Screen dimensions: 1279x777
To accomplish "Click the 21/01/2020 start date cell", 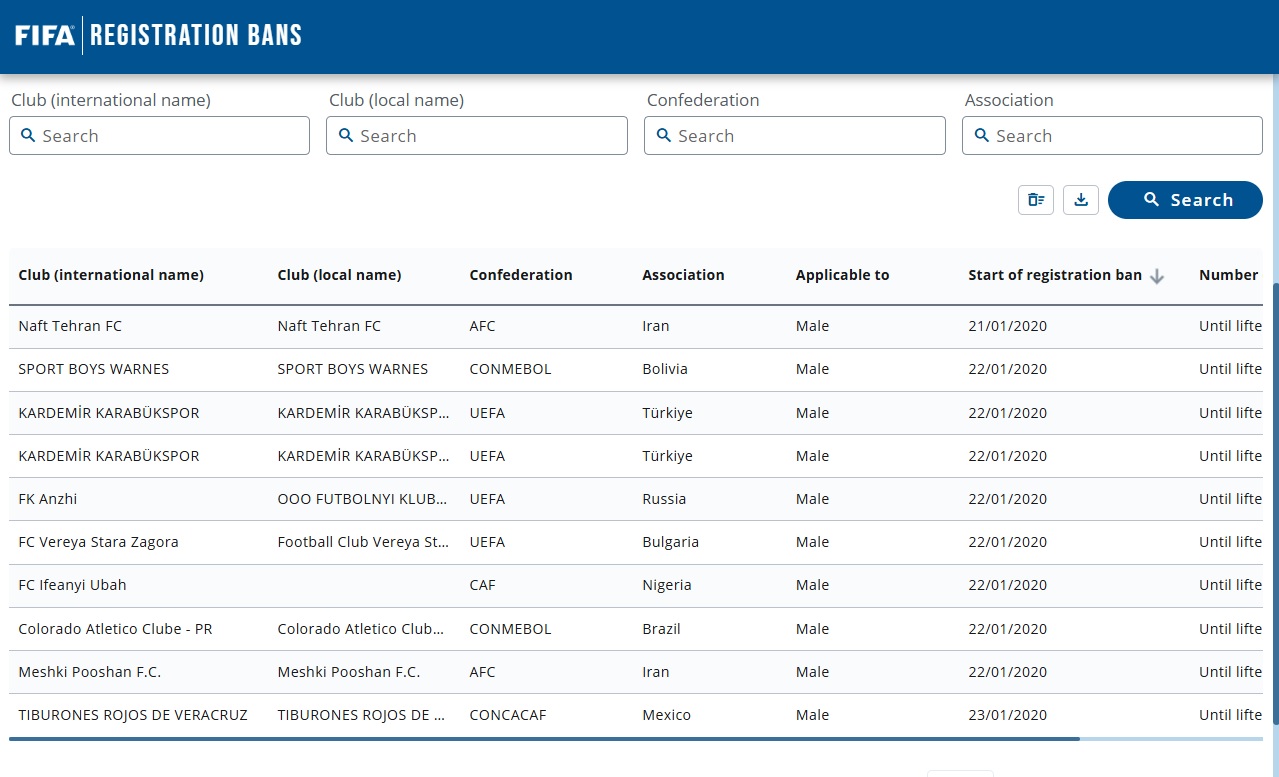I will [1007, 326].
